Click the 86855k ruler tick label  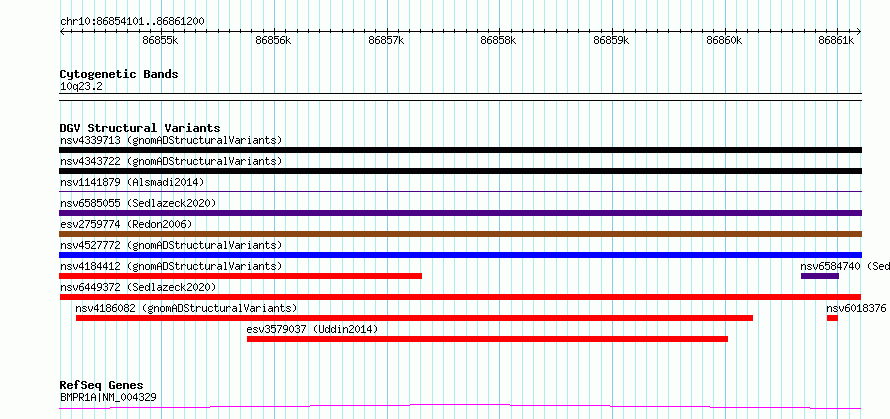click(161, 40)
